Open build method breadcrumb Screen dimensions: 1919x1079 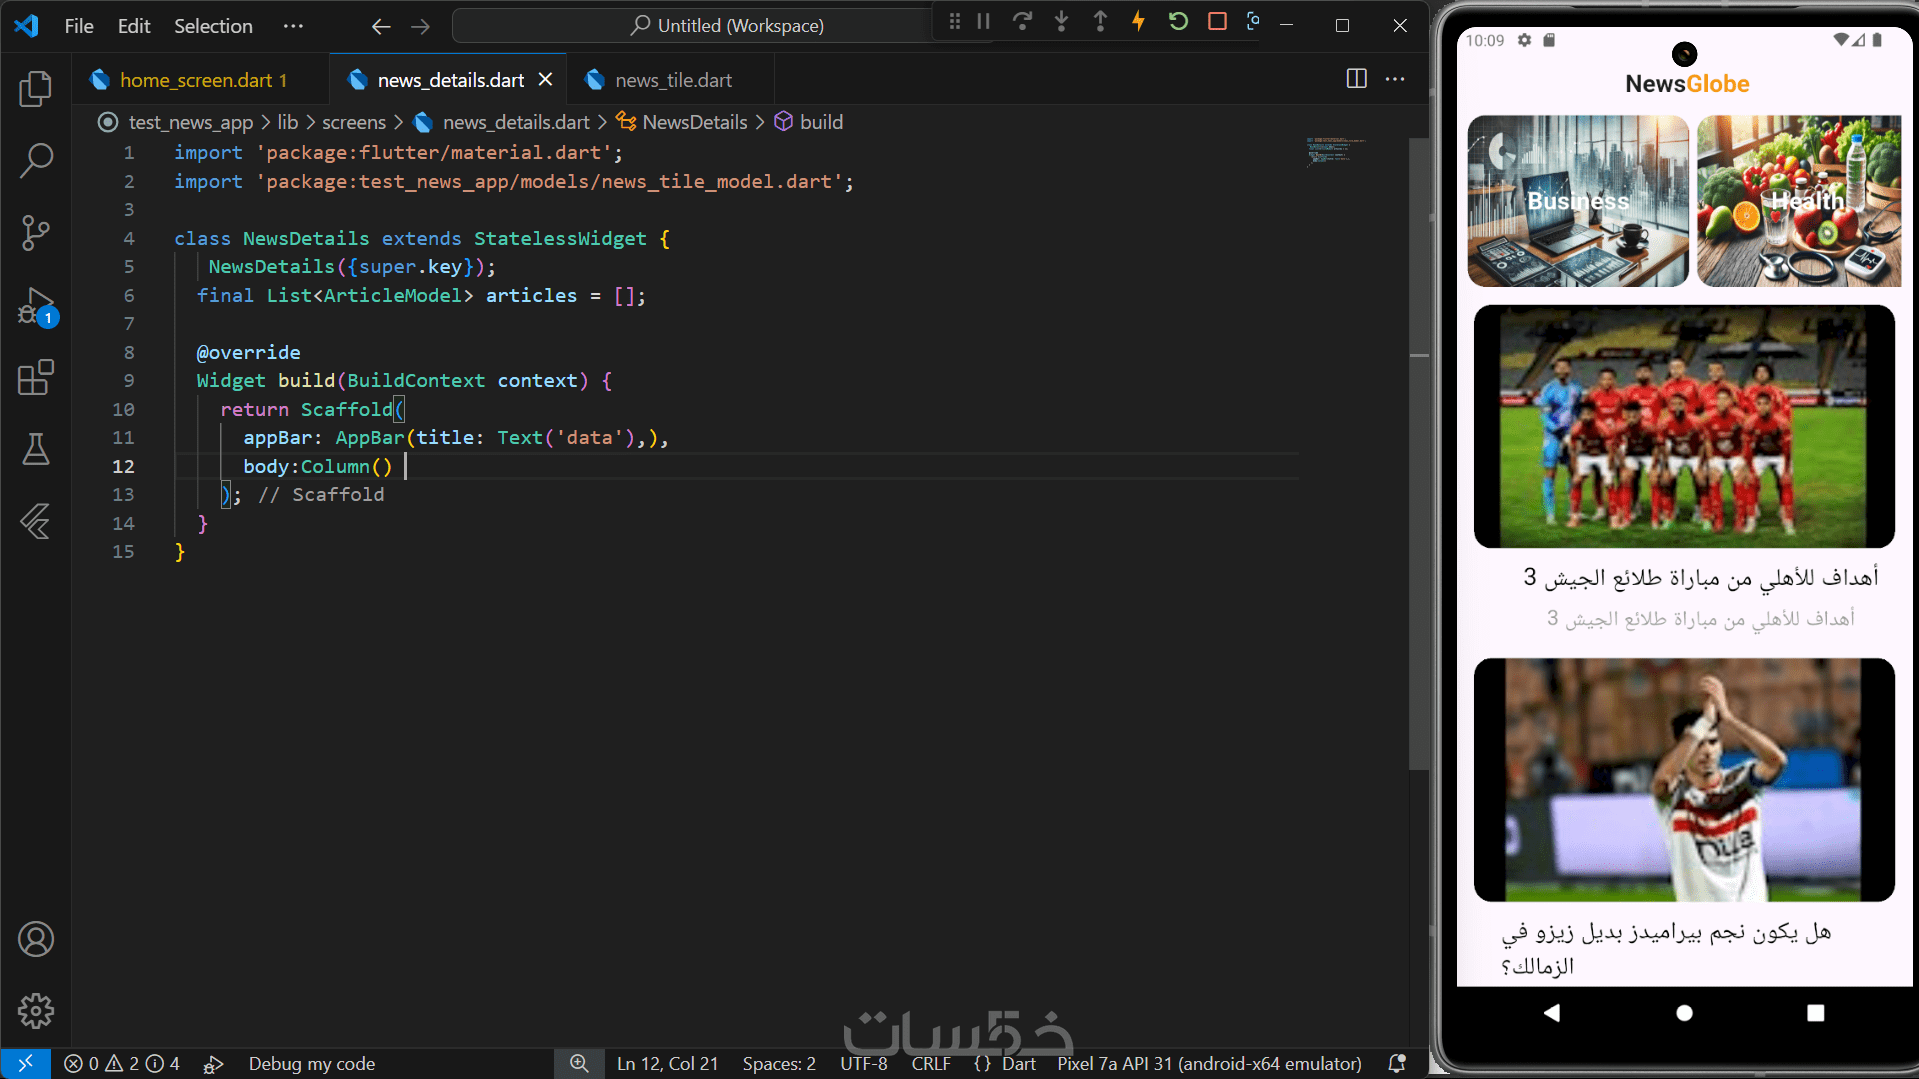(x=821, y=122)
